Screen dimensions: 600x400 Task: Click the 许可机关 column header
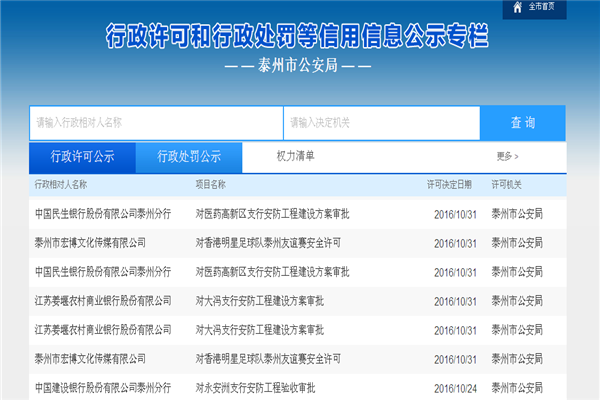point(507,185)
